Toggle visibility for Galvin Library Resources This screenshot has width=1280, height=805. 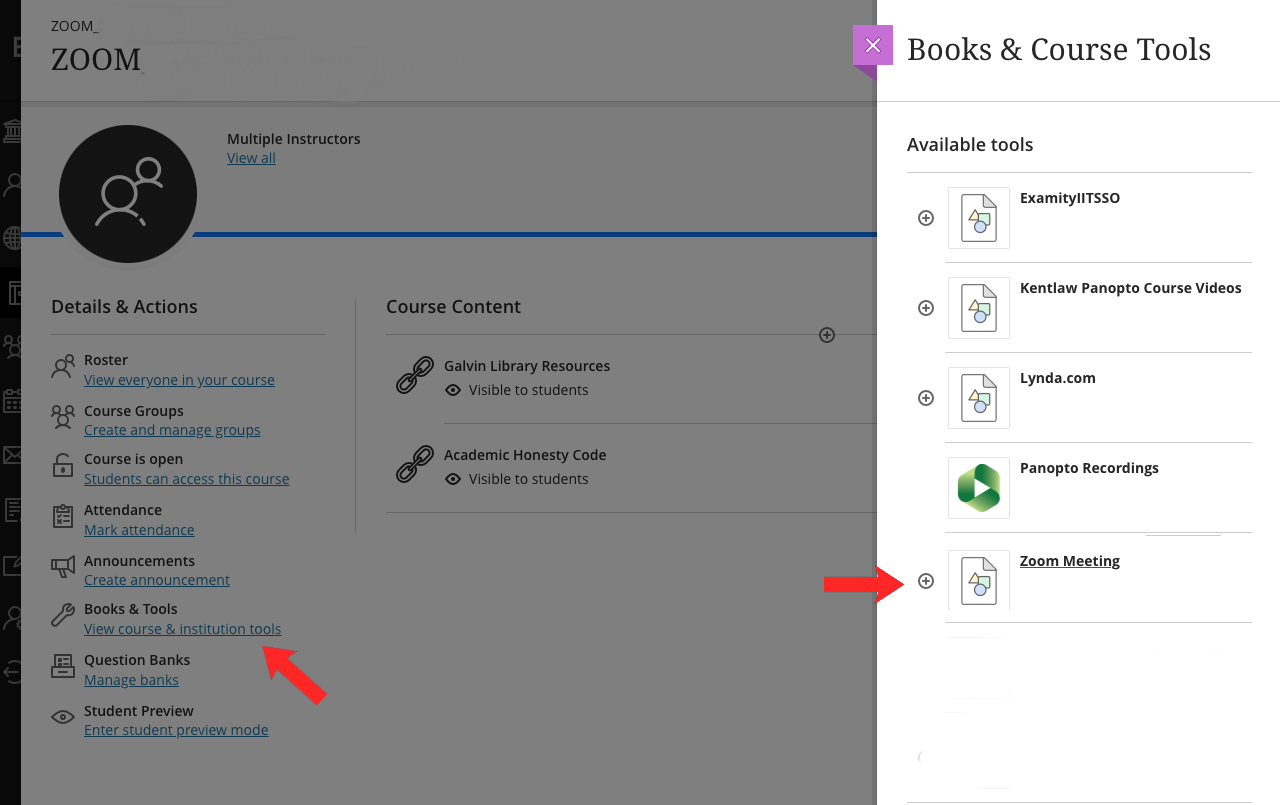coord(516,390)
